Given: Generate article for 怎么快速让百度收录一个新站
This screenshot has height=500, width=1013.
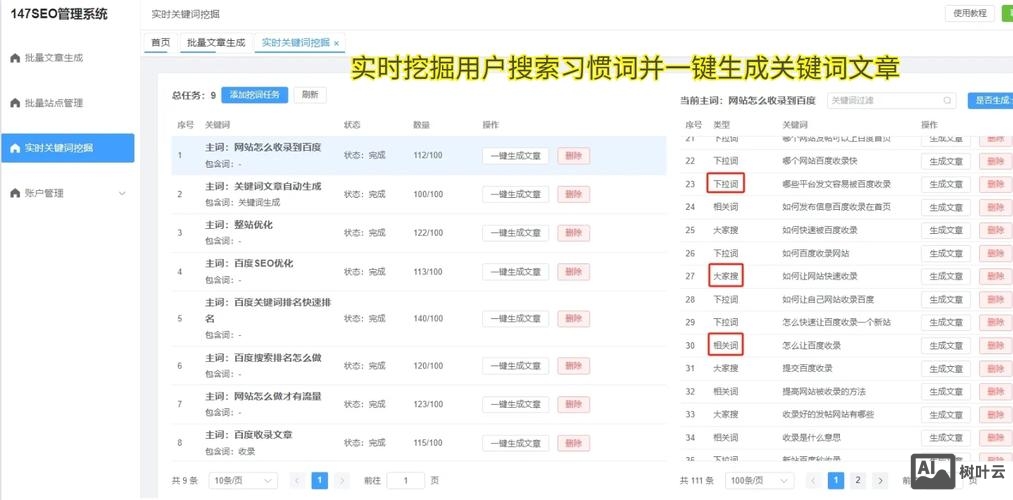Looking at the screenshot, I should [x=946, y=322].
